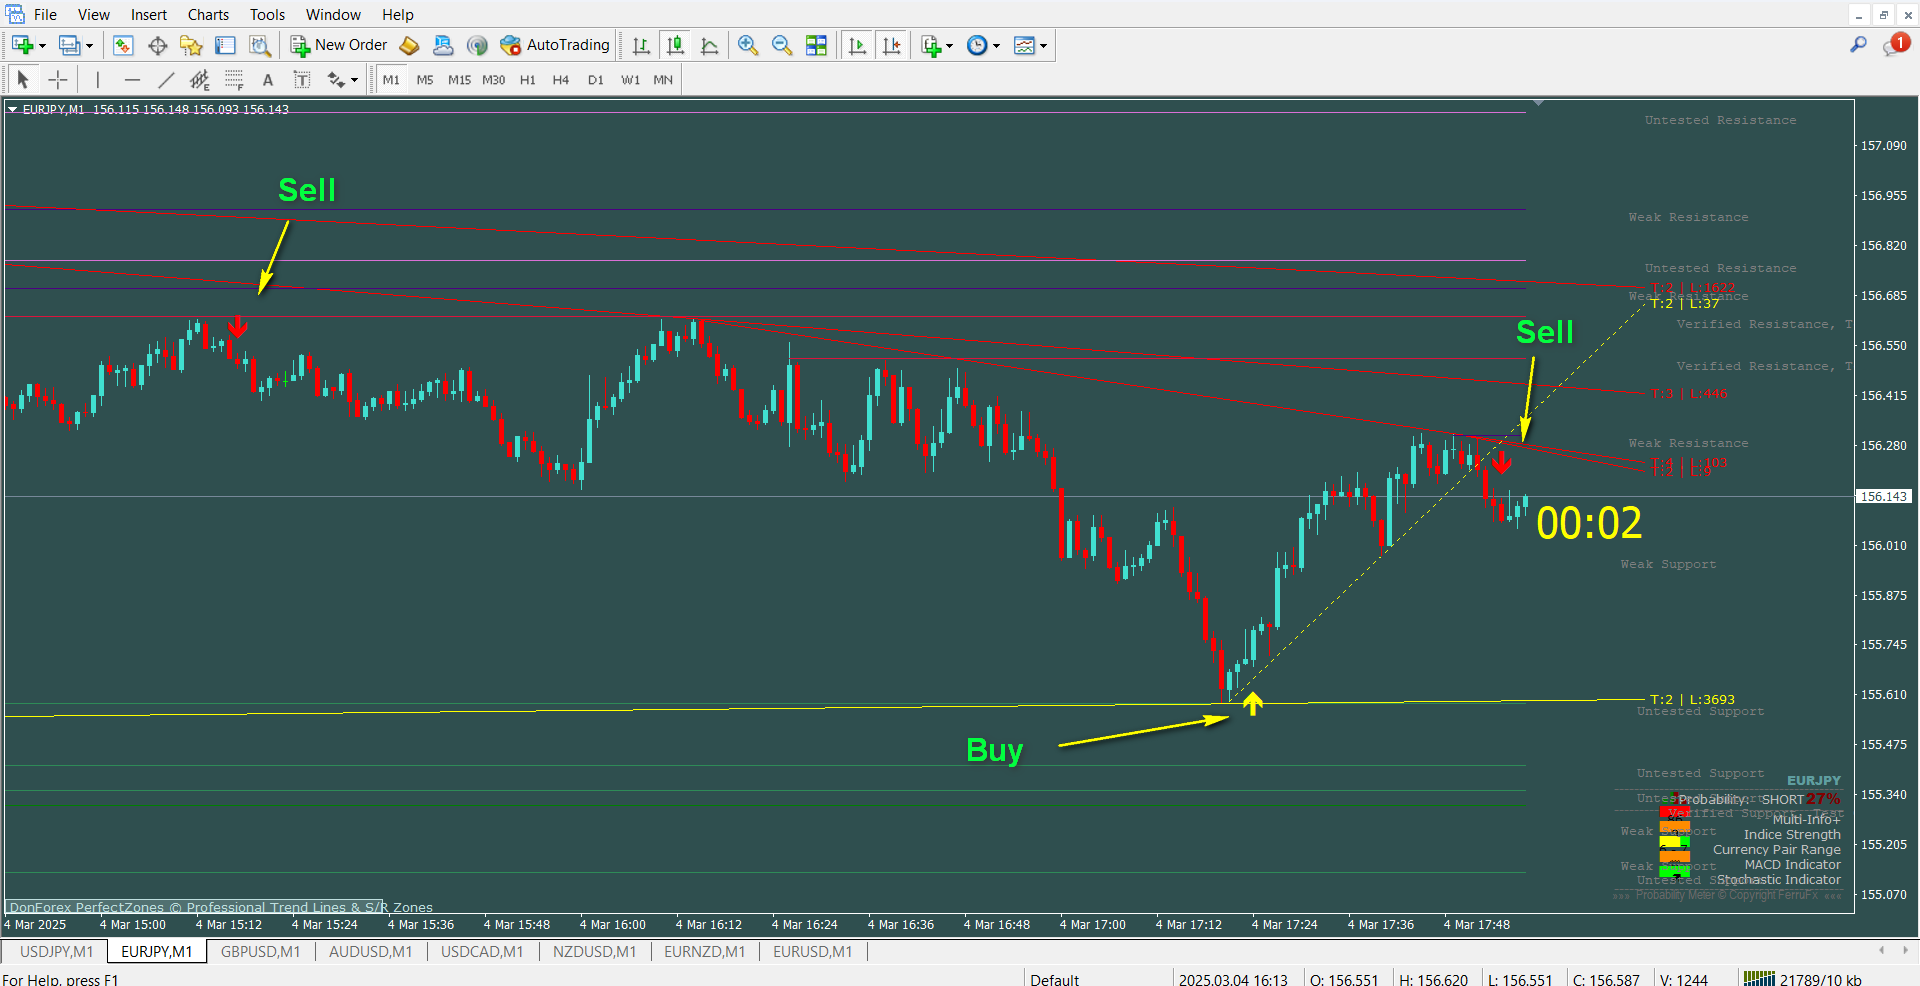Open the notification alert icon
The width and height of the screenshot is (1920, 986).
1895,45
